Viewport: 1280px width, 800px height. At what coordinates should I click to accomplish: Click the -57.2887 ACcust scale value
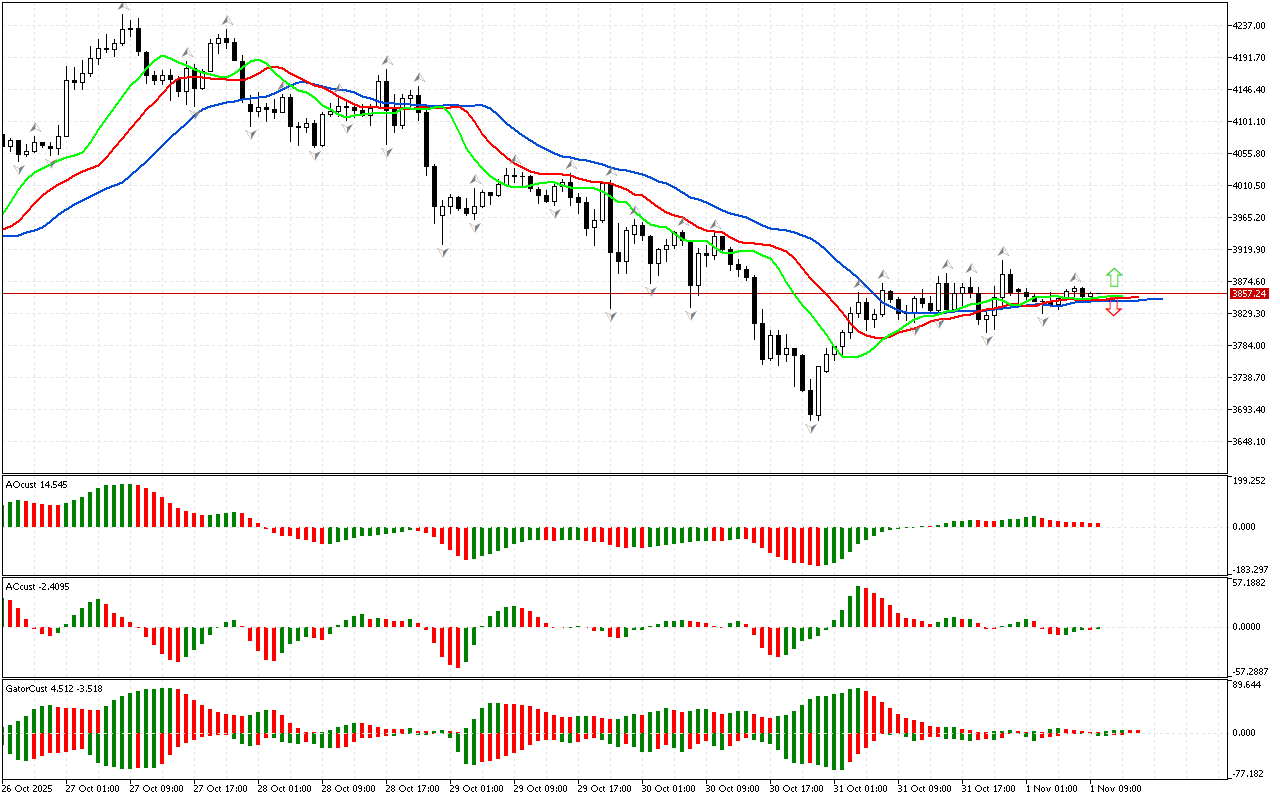coord(1251,671)
